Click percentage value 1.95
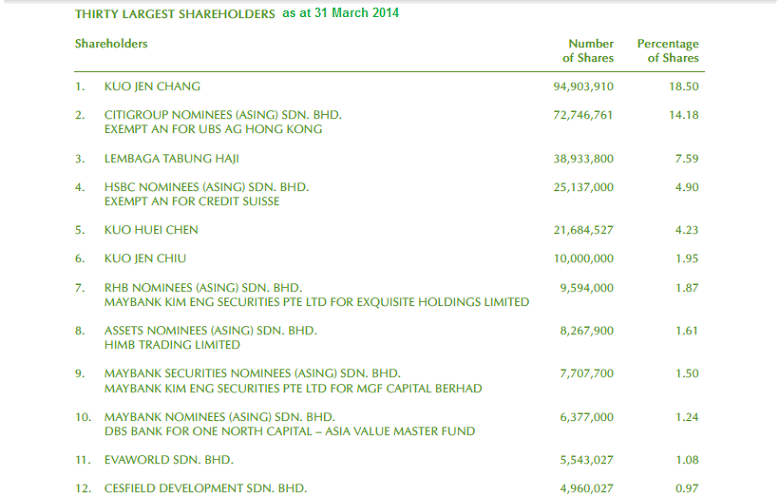Screen dimensions: 779x496 [x=687, y=258]
